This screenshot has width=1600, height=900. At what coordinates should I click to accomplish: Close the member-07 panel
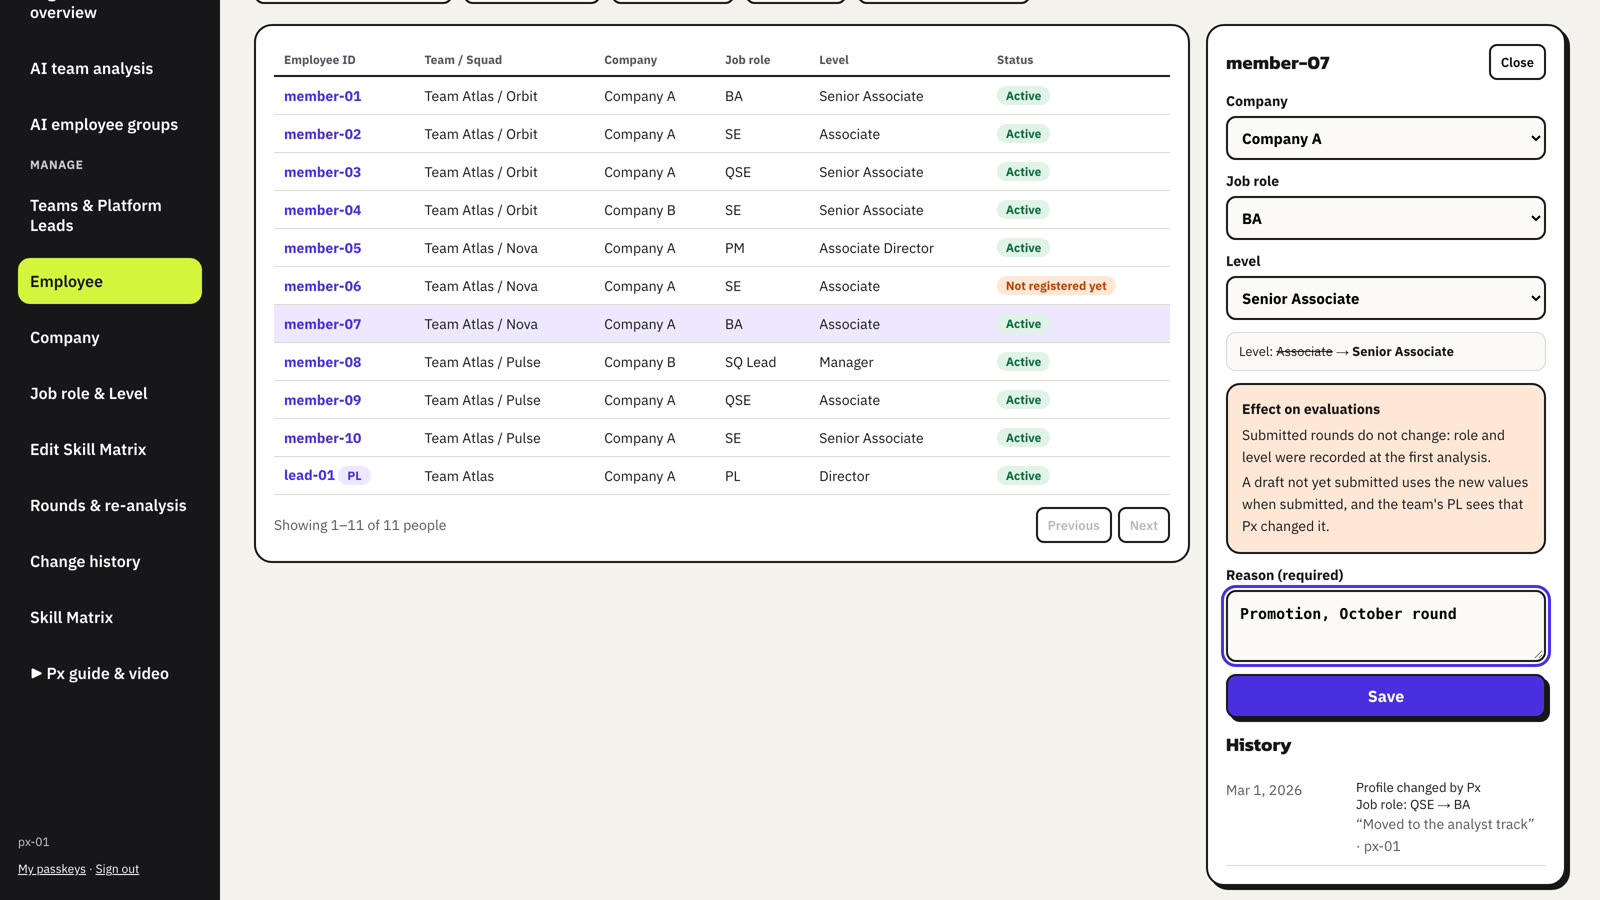click(1516, 62)
